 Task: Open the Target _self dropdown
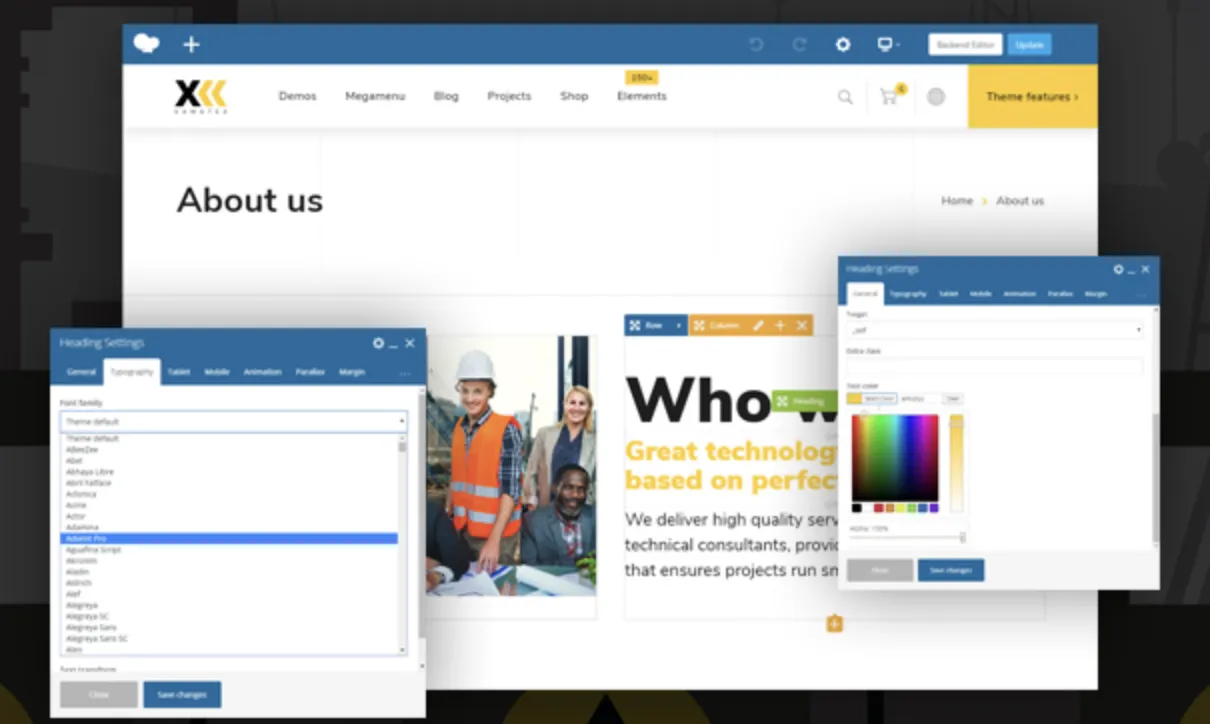click(995, 329)
